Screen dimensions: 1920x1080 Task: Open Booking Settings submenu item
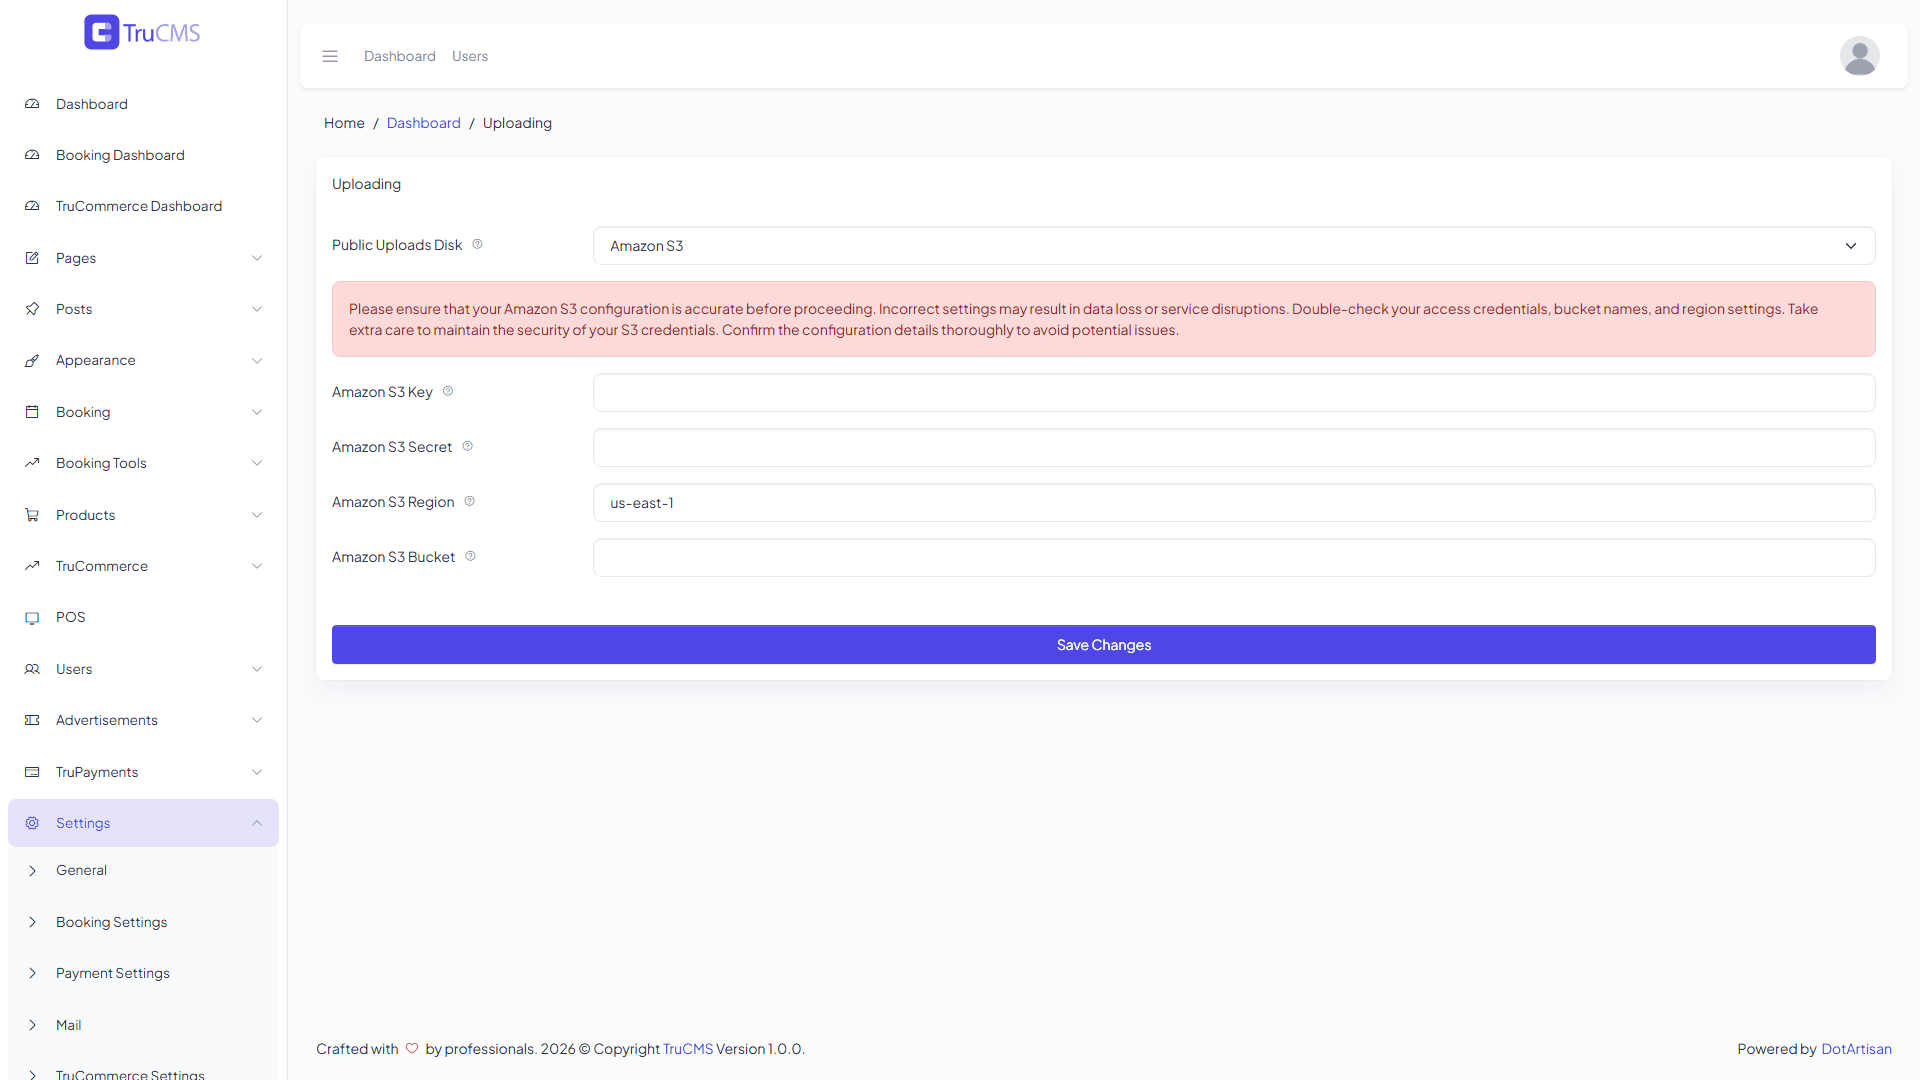coord(143,922)
